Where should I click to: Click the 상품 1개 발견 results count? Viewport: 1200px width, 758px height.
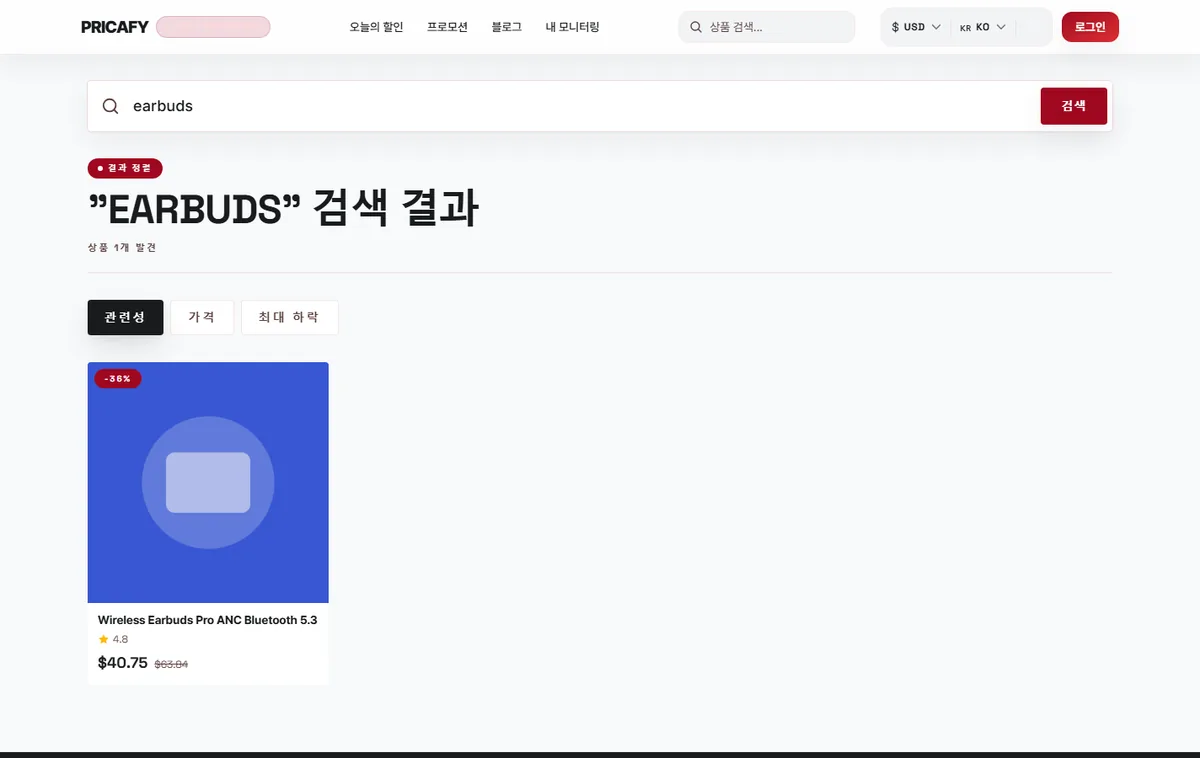(122, 247)
